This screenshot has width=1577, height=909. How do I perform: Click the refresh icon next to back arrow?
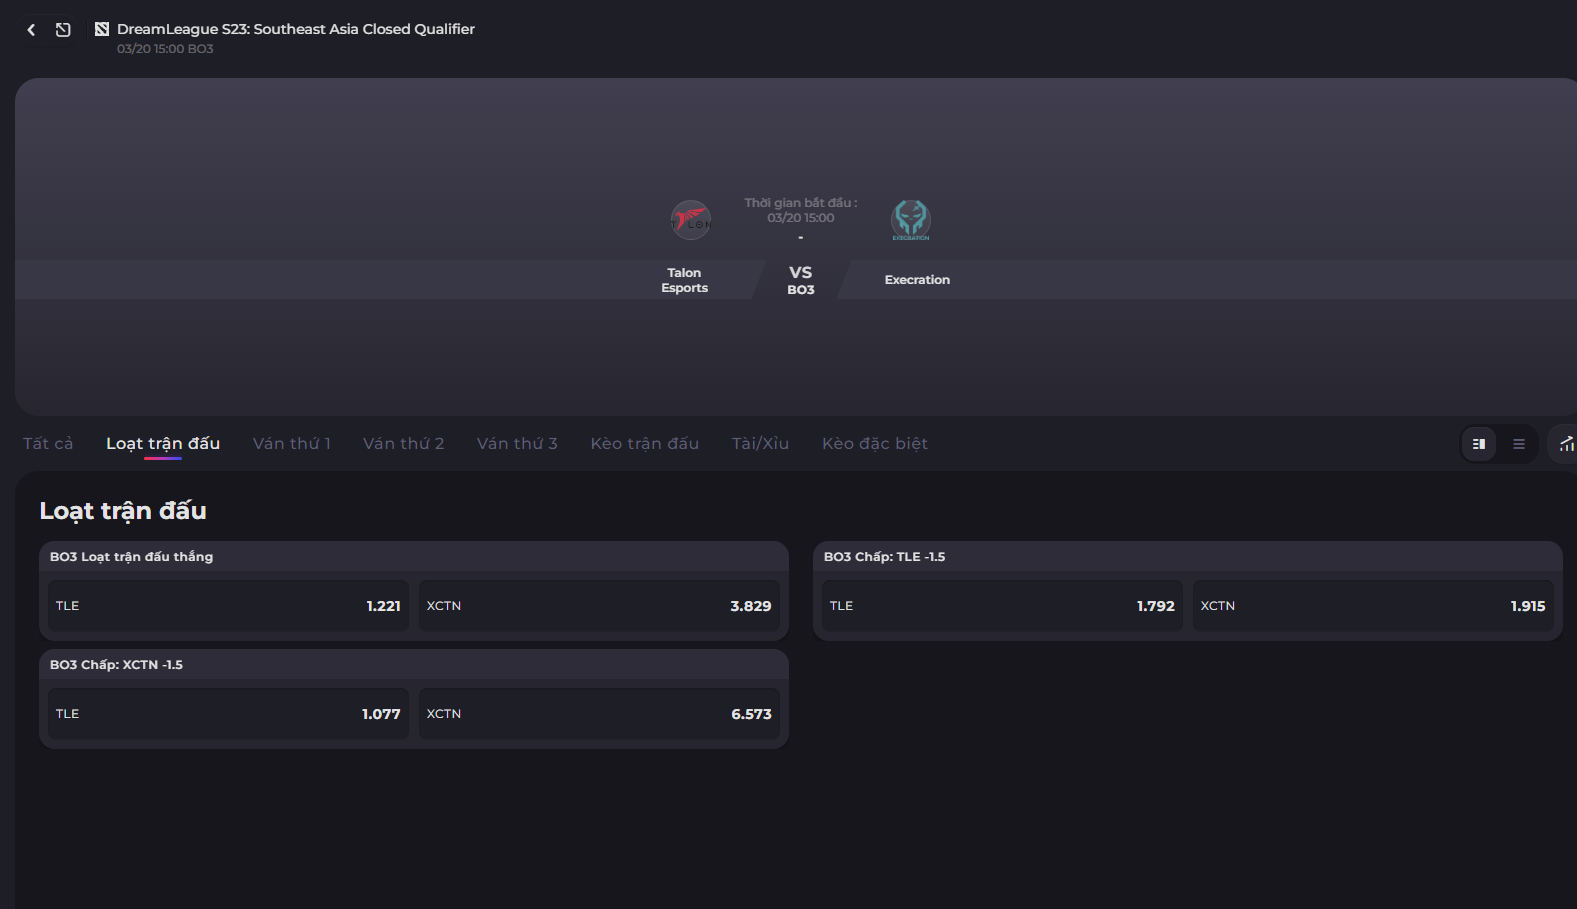tap(63, 30)
